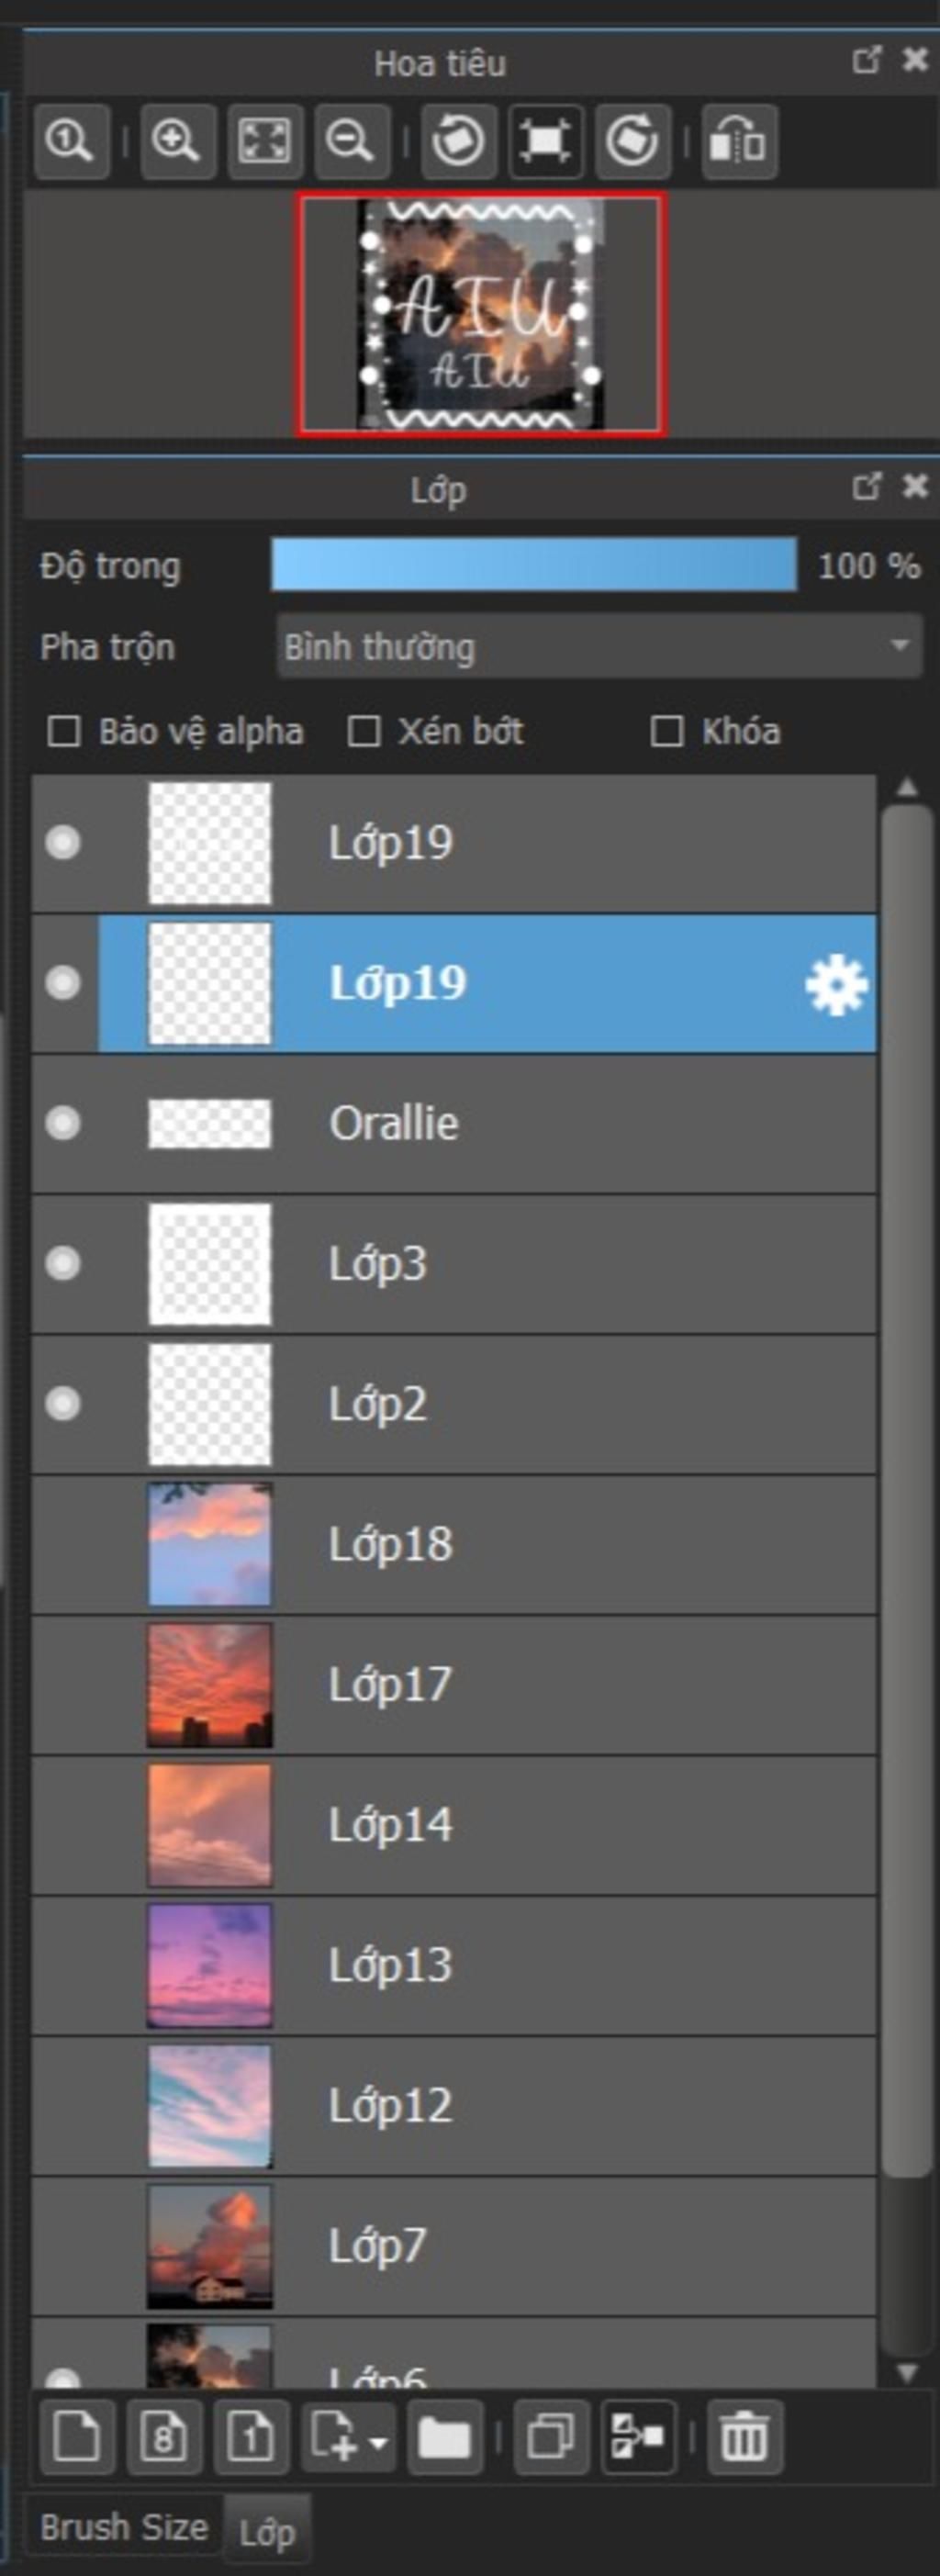The image size is (940, 2576).
Task: Flip the canvas view horizontally
Action: click(x=739, y=141)
